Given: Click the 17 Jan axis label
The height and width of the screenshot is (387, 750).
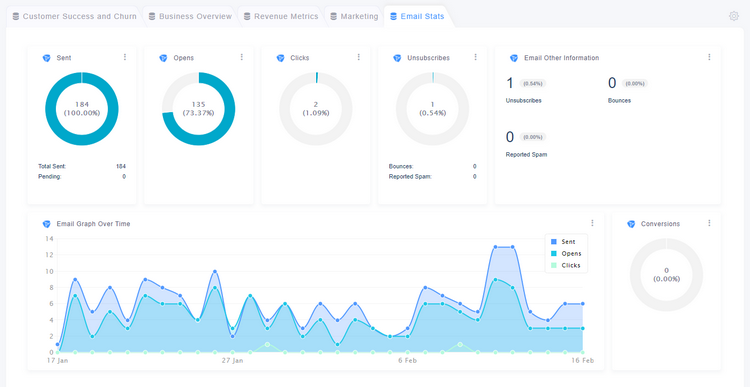Looking at the screenshot, I should click(x=56, y=361).
